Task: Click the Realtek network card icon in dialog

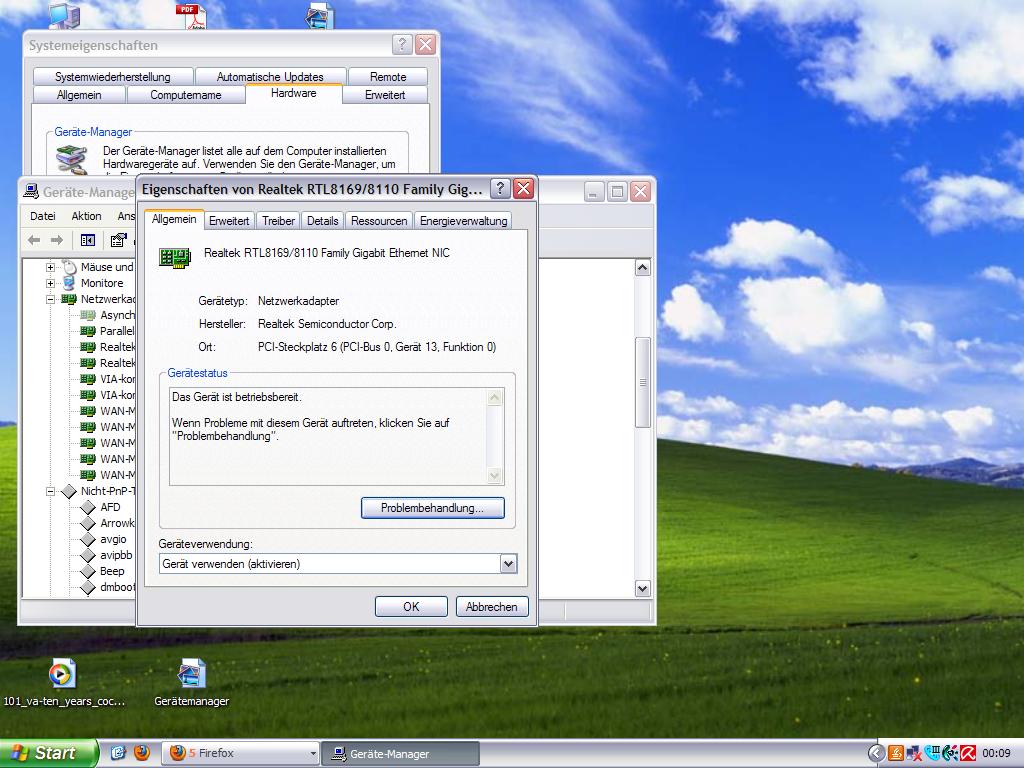Action: tap(175, 257)
